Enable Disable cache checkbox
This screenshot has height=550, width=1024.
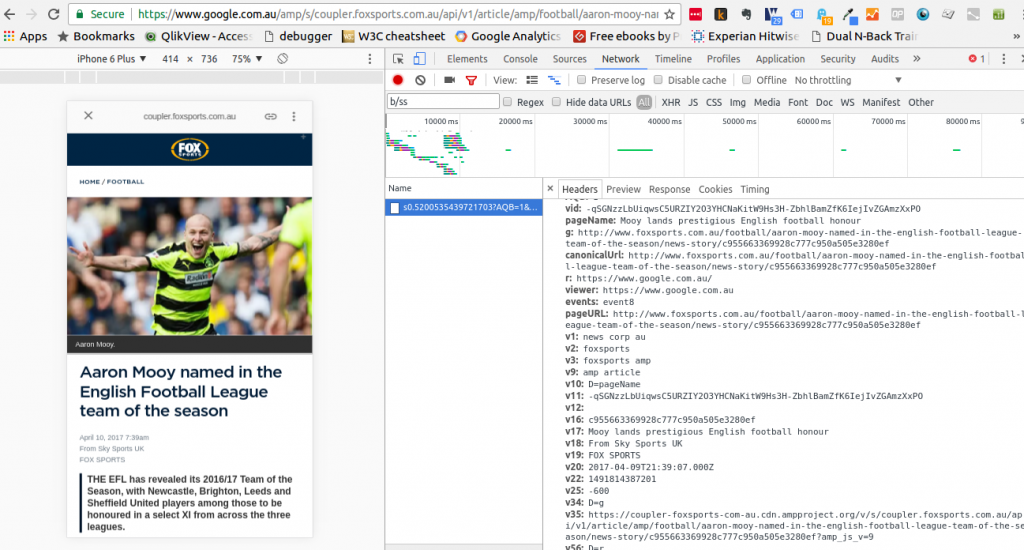tap(658, 80)
